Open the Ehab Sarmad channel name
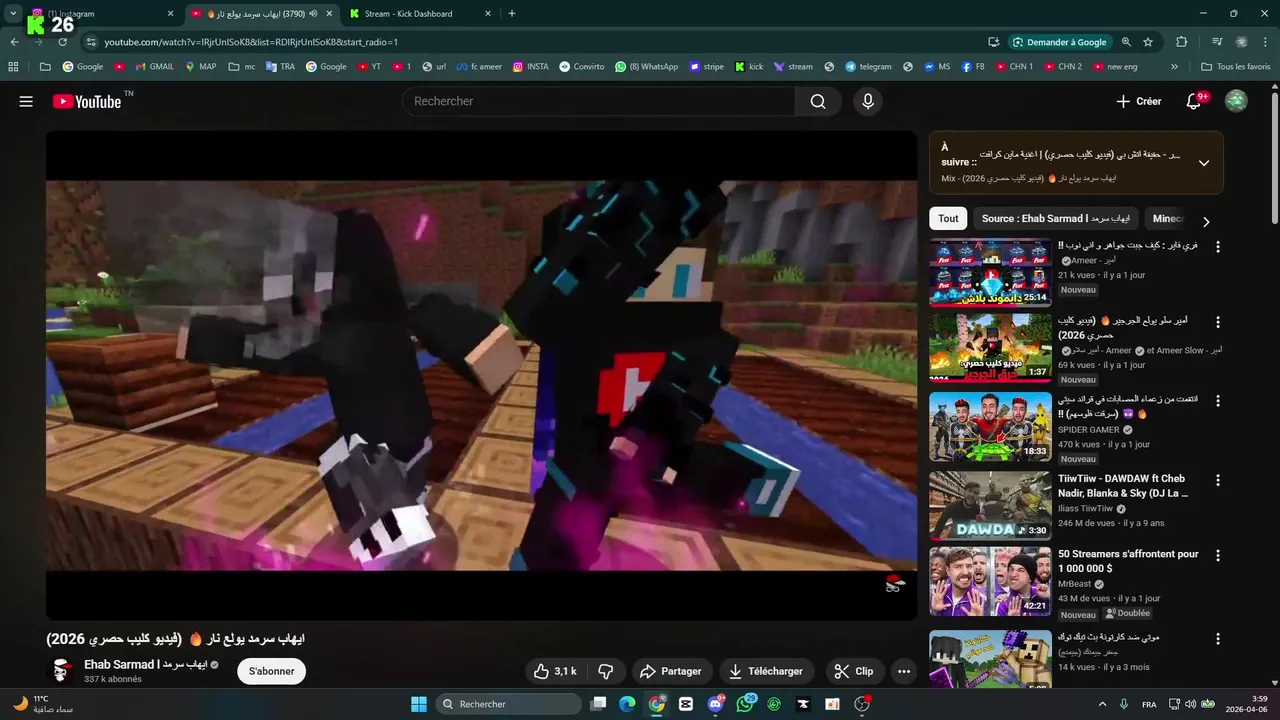This screenshot has height=720, width=1280. tap(145, 664)
